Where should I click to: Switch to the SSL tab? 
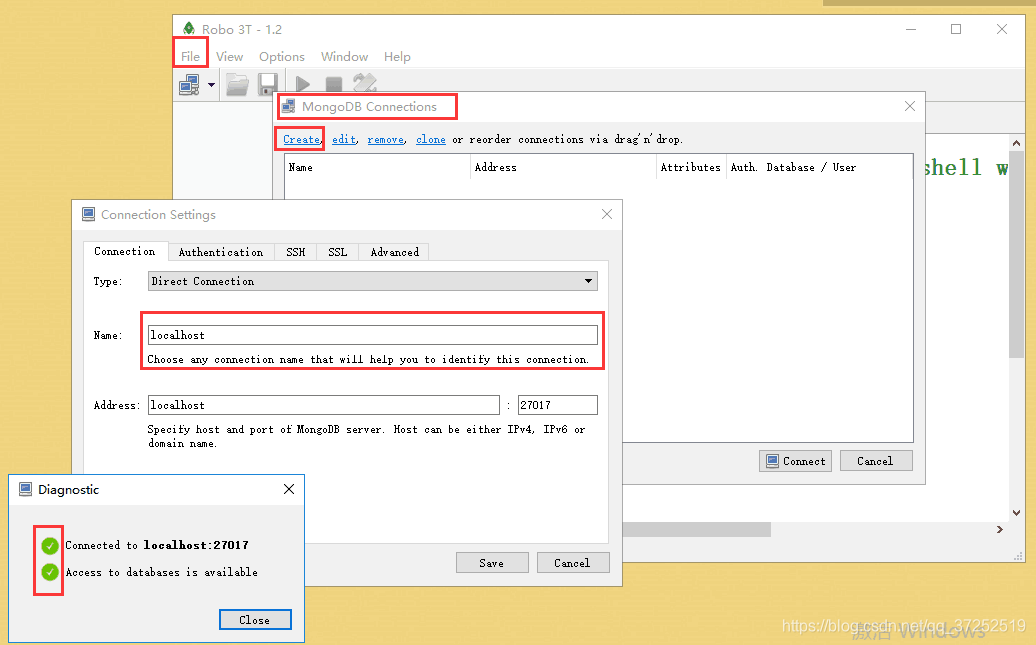coord(338,252)
